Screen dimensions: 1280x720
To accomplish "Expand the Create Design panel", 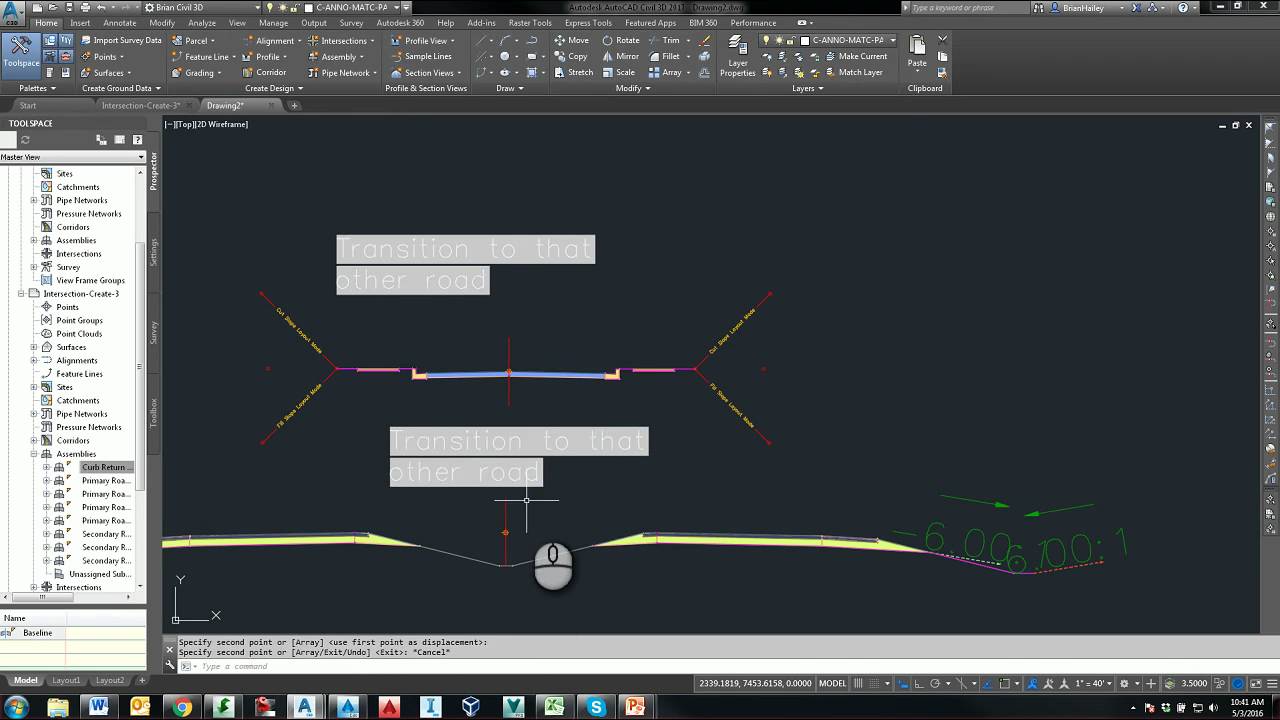I will (273, 88).
